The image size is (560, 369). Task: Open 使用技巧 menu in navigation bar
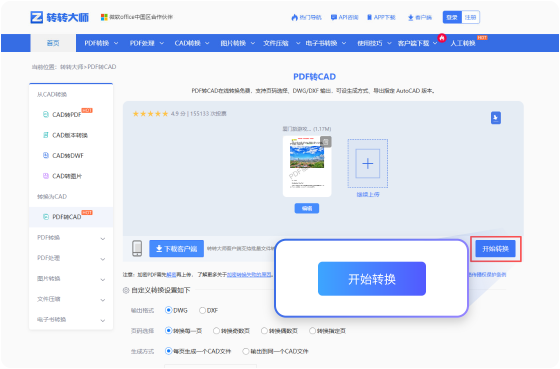[x=374, y=43]
